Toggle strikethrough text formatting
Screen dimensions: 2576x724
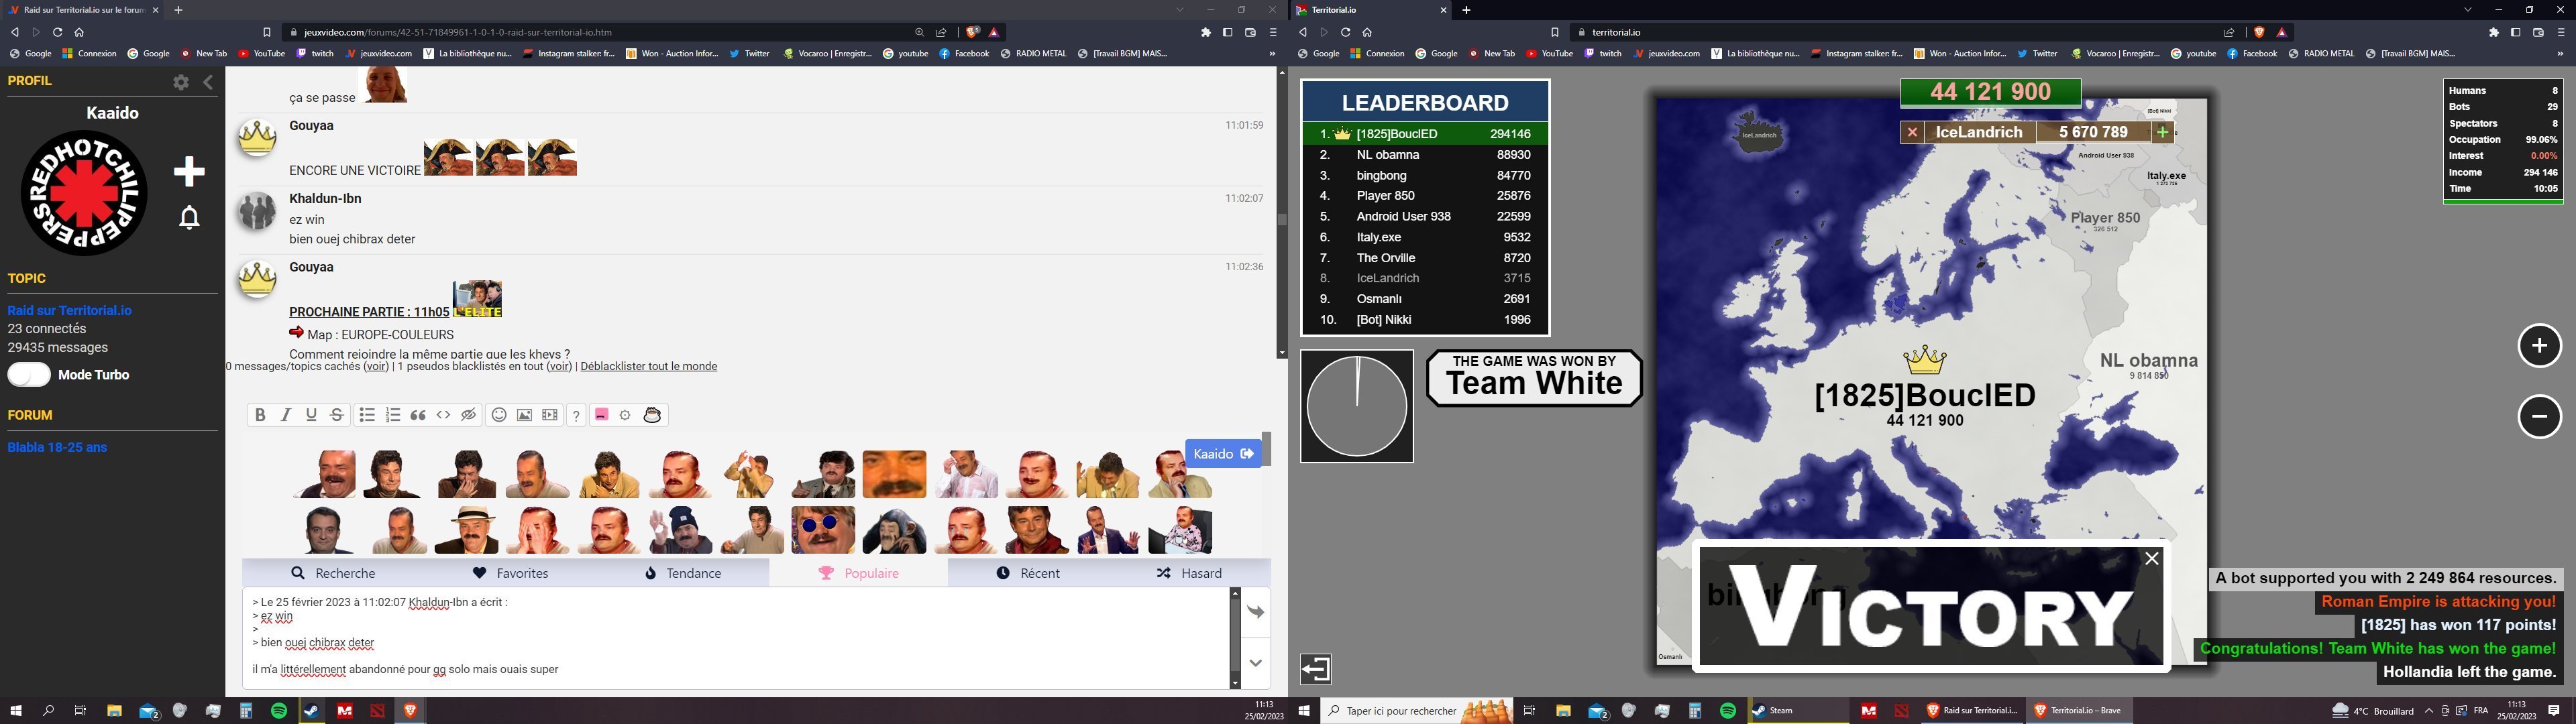(337, 415)
